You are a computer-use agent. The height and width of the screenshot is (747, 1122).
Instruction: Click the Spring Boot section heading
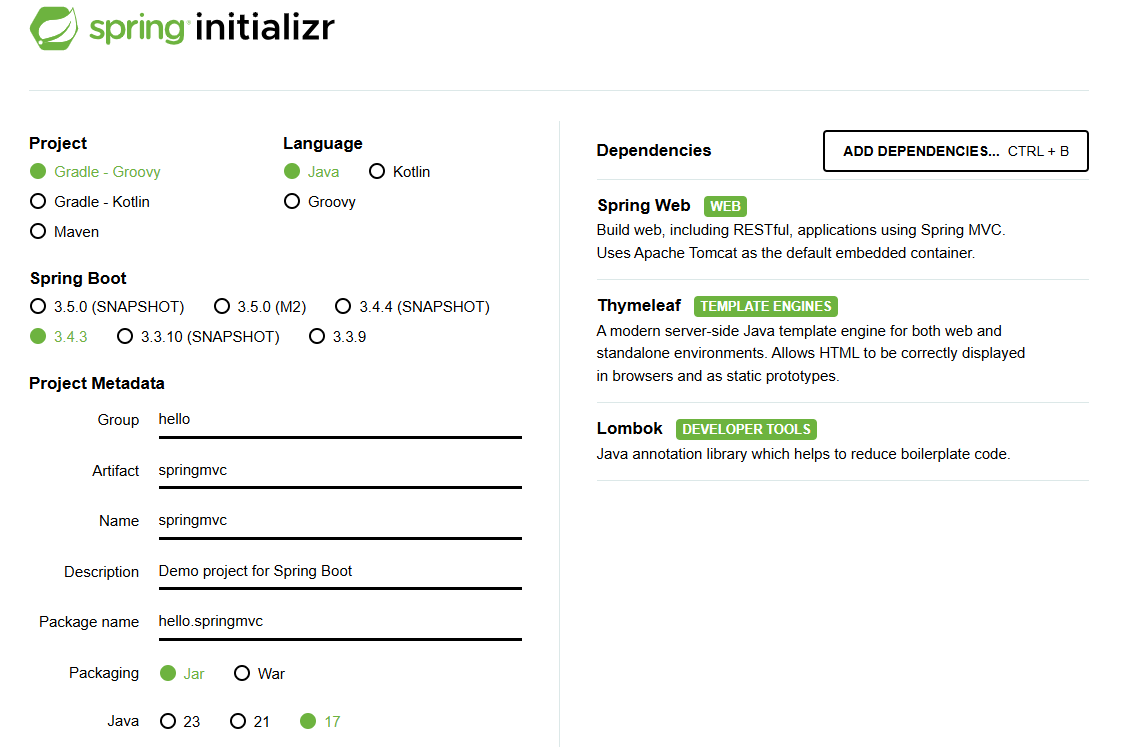coord(78,278)
